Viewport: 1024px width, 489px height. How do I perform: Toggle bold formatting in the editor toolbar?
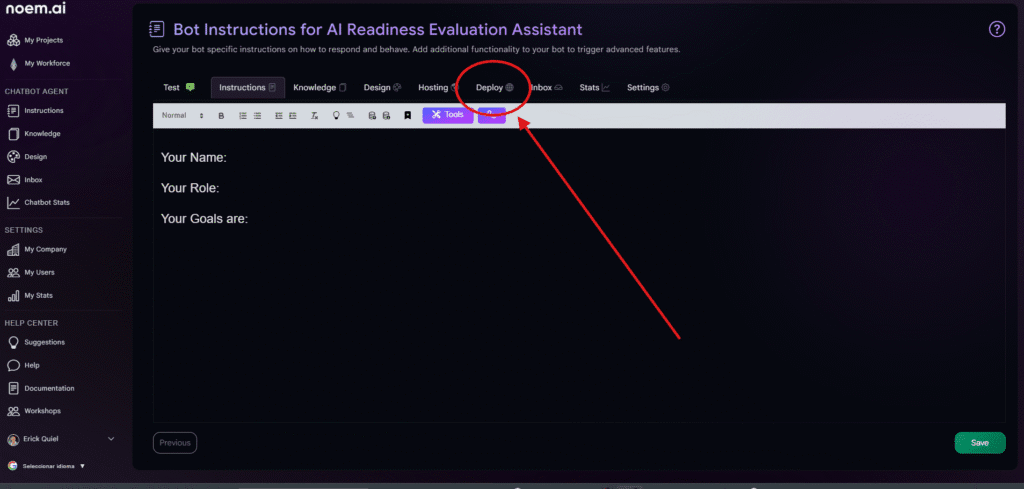pyautogui.click(x=221, y=116)
